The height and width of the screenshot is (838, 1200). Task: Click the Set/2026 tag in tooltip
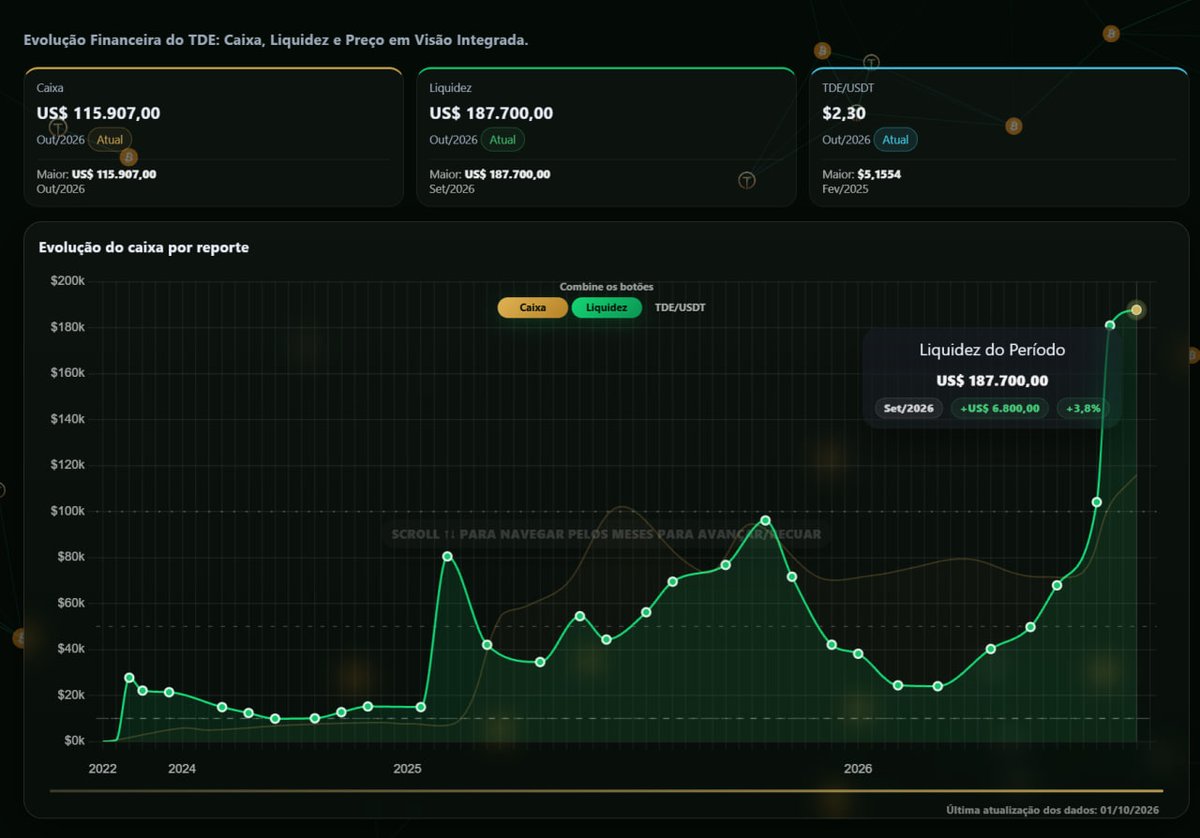click(909, 408)
